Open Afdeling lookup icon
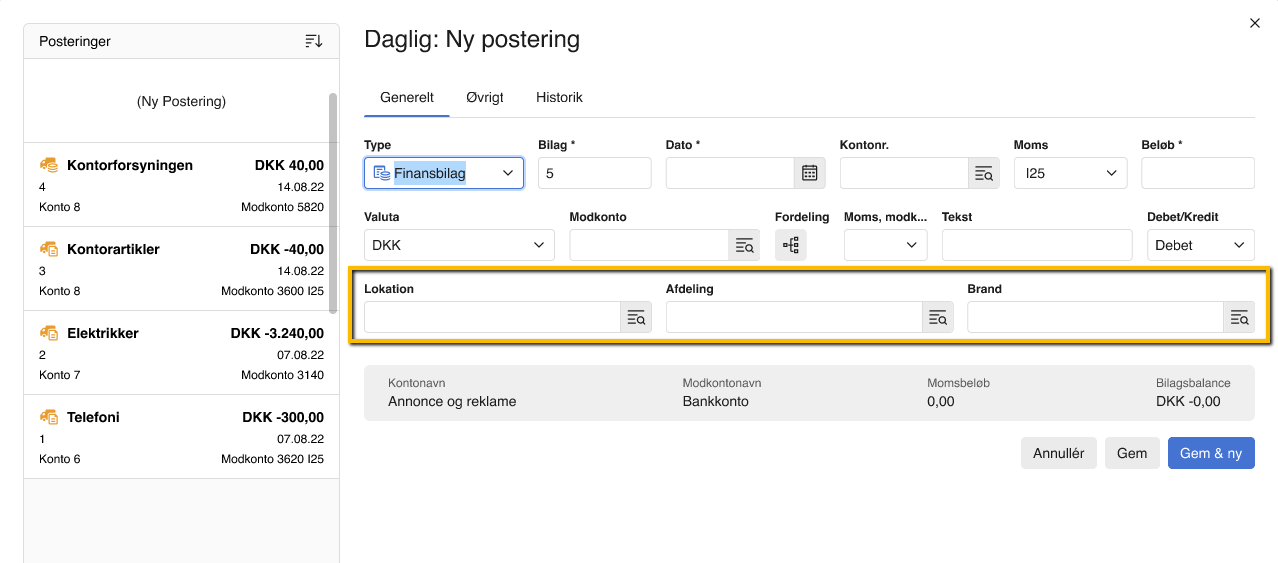This screenshot has width=1278, height=563. click(938, 317)
